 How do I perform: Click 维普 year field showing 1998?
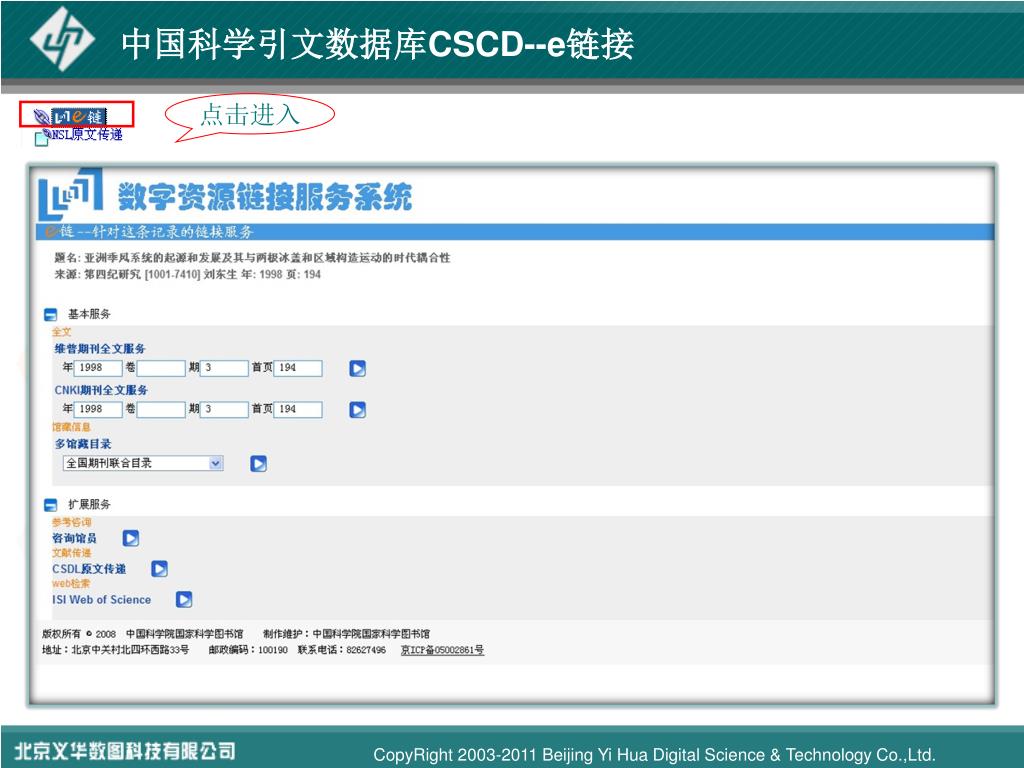(x=98, y=368)
